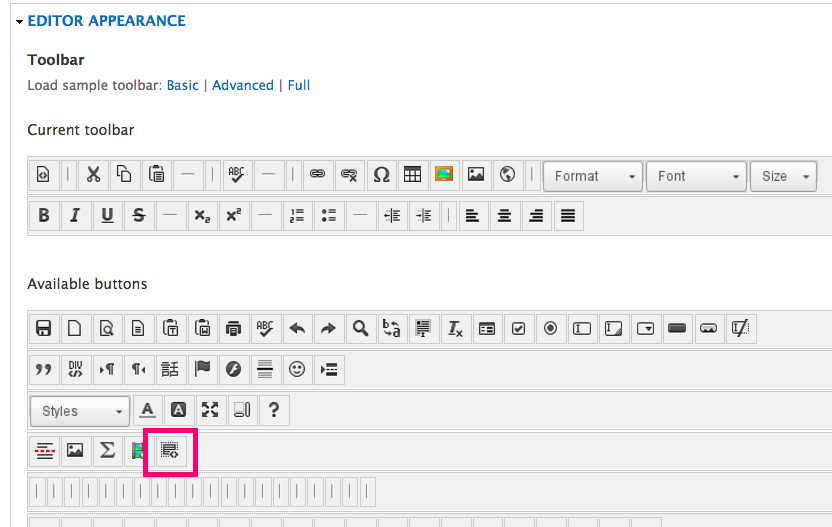Click the Undo arrow icon
Screen dimensions: 832x527
tap(296, 328)
